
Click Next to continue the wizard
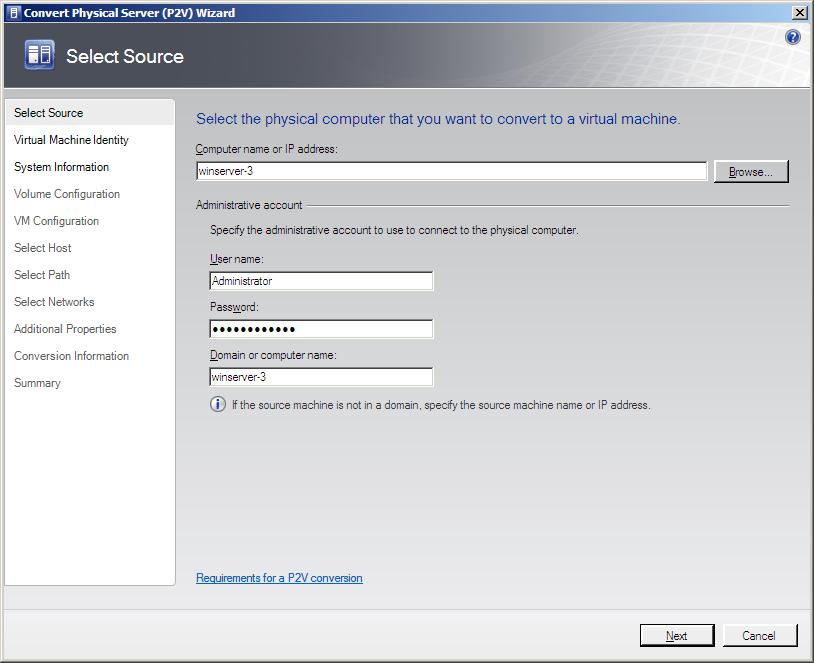pyautogui.click(x=677, y=635)
